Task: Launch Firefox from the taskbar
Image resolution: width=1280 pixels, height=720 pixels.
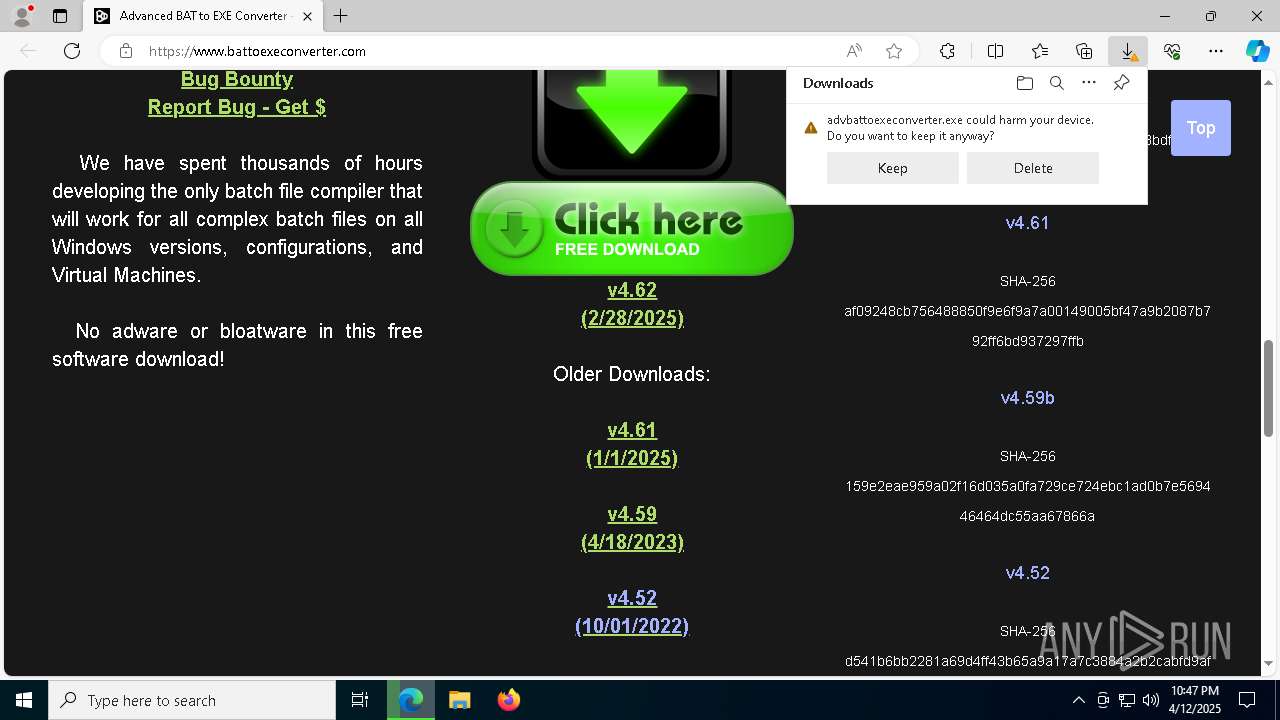Action: 509,700
